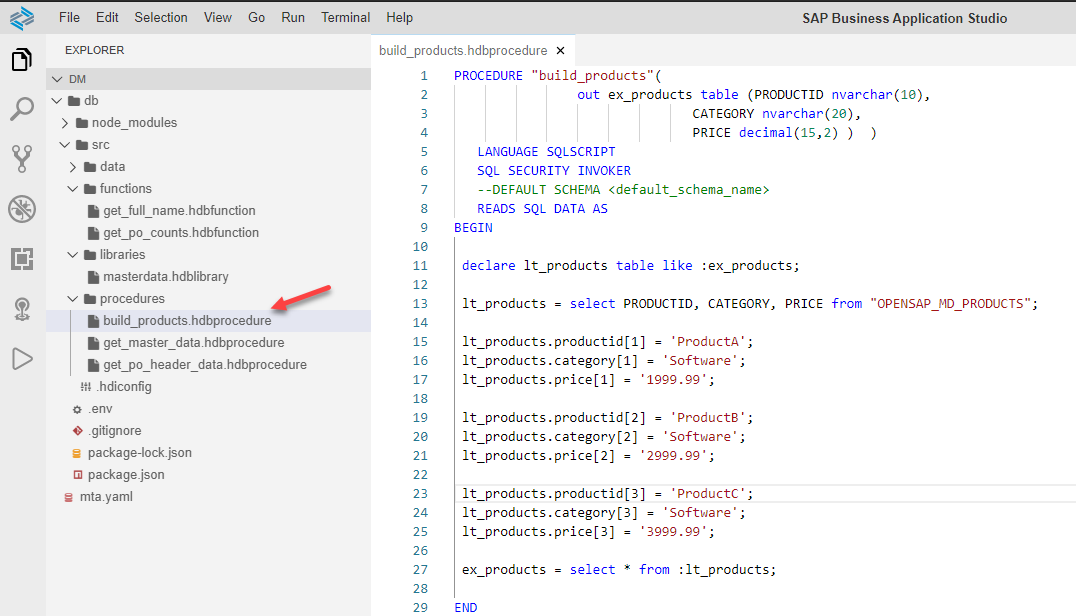The image size is (1076, 616).
Task: Open the View menu
Action: coord(218,18)
